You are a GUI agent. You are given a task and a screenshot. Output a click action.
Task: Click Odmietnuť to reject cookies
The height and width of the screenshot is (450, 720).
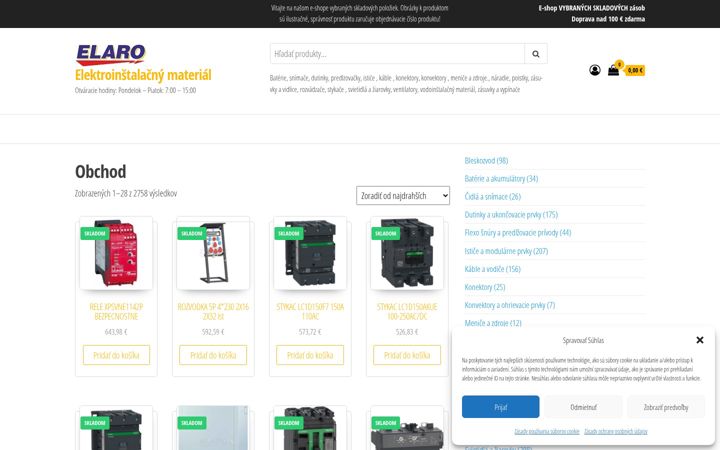pyautogui.click(x=583, y=407)
